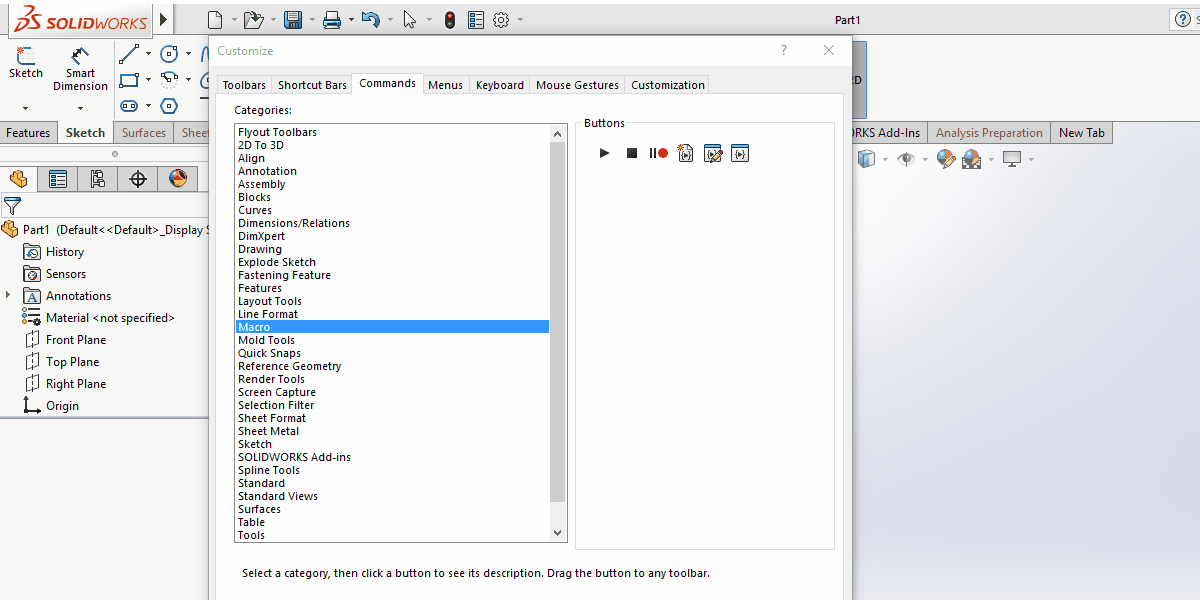Select the Line sketch tool
The width and height of the screenshot is (1200, 600).
[129, 53]
